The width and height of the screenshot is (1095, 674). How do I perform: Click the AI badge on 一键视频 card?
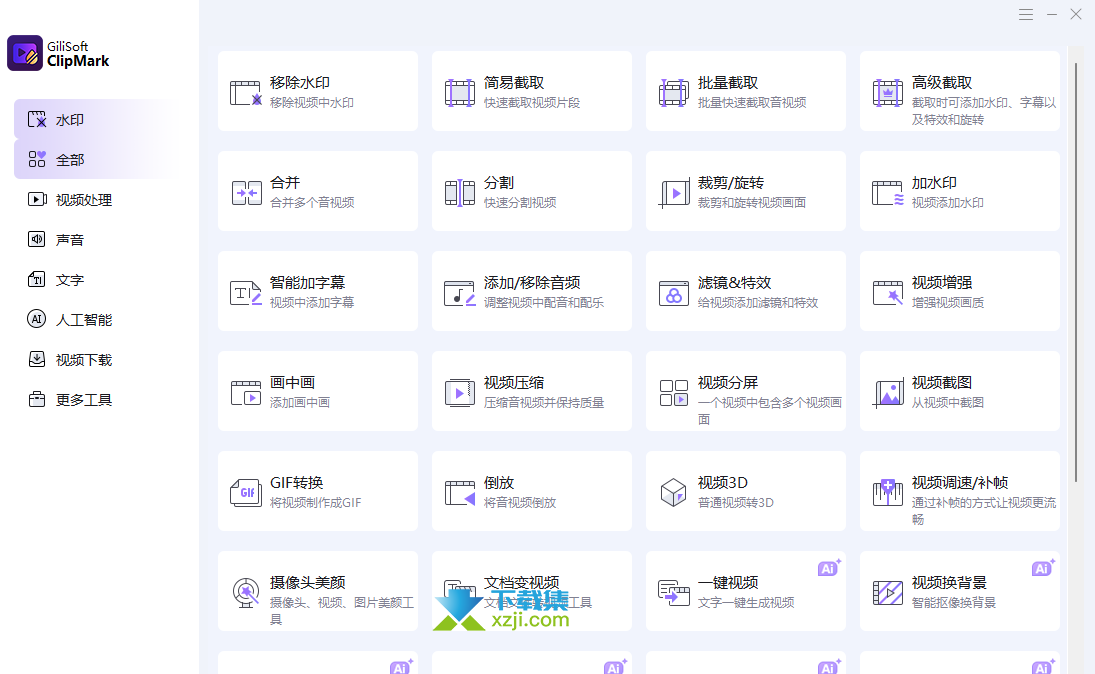pos(829,568)
